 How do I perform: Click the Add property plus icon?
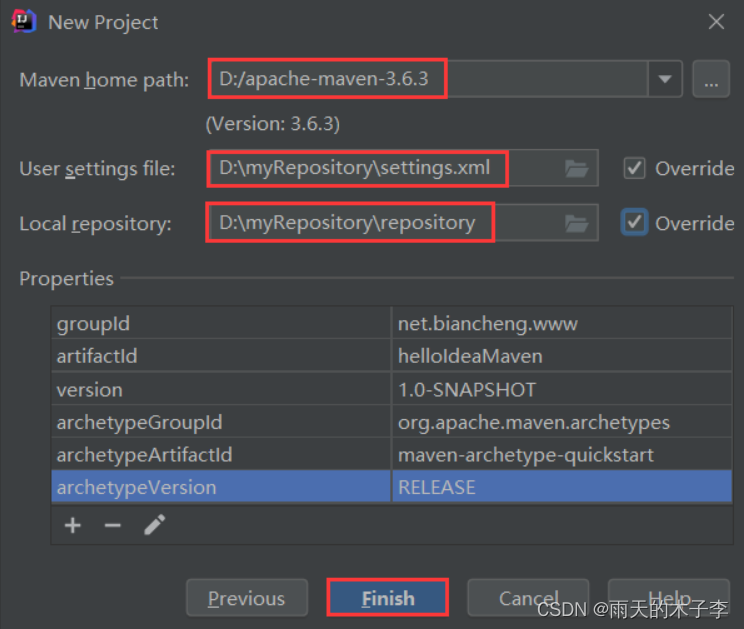73,525
